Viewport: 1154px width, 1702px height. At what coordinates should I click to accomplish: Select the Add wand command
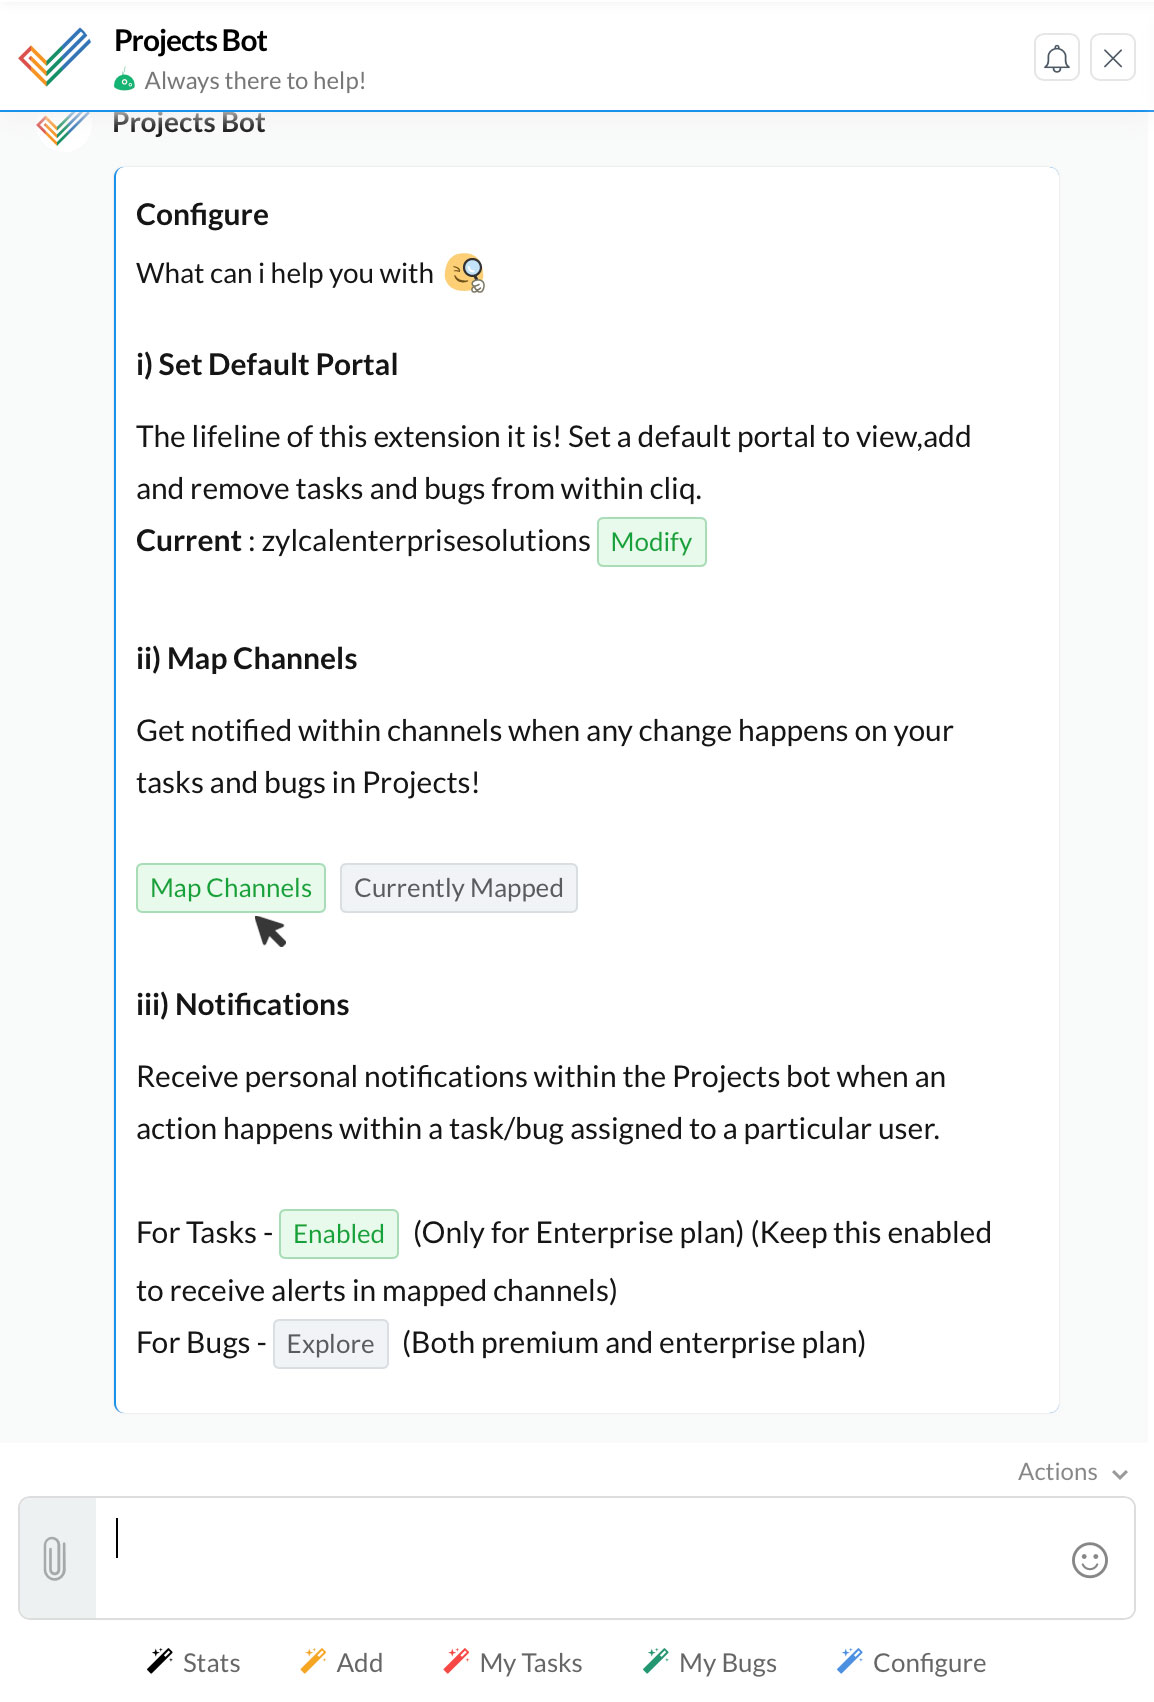(x=341, y=1662)
